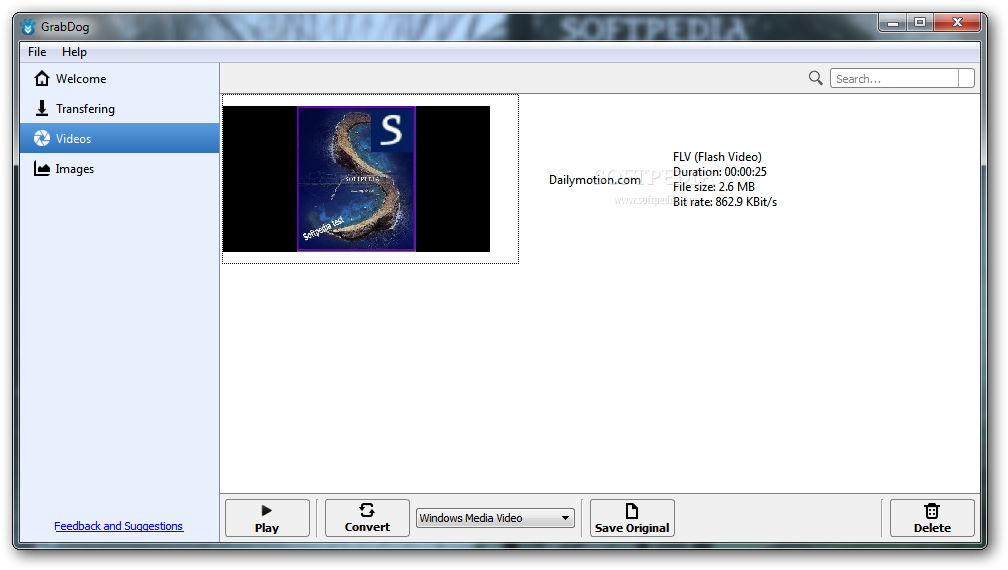Select the Videos section
Screen dimensions: 1008x570
coord(120,138)
